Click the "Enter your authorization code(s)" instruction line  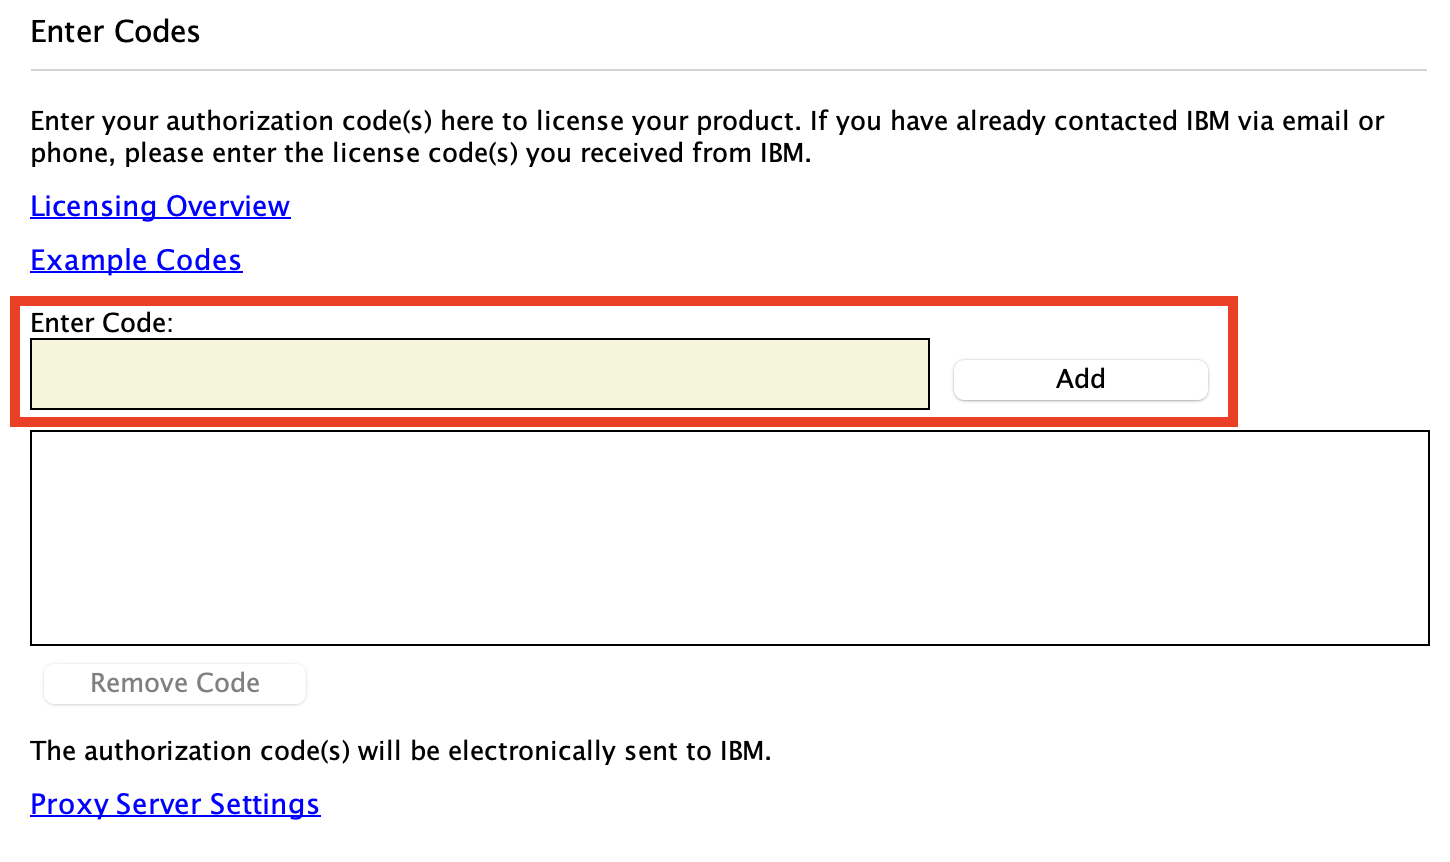pyautogui.click(x=706, y=121)
